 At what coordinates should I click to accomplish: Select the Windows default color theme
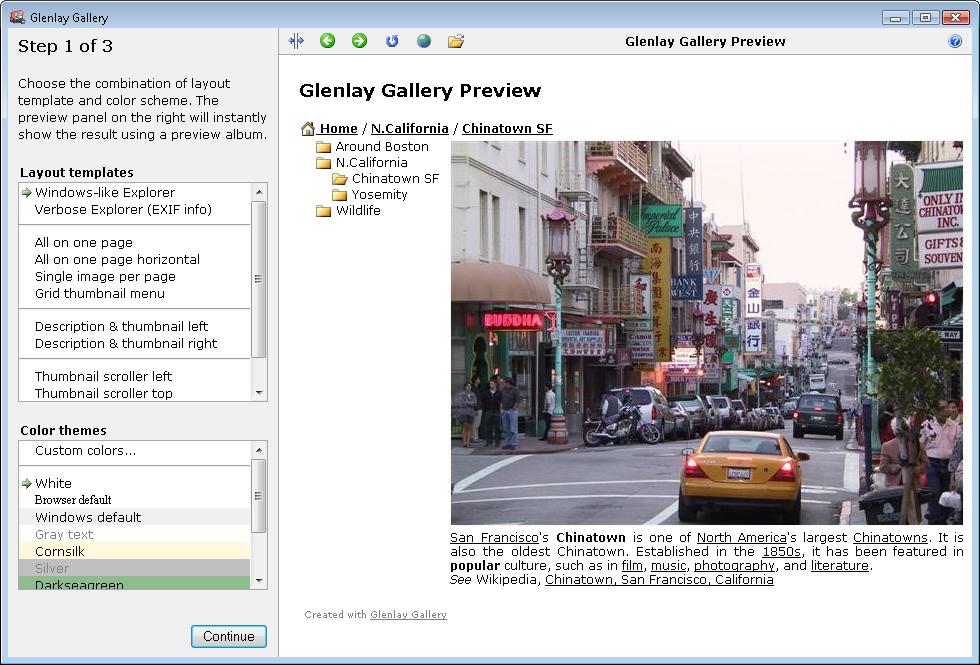pos(88,517)
